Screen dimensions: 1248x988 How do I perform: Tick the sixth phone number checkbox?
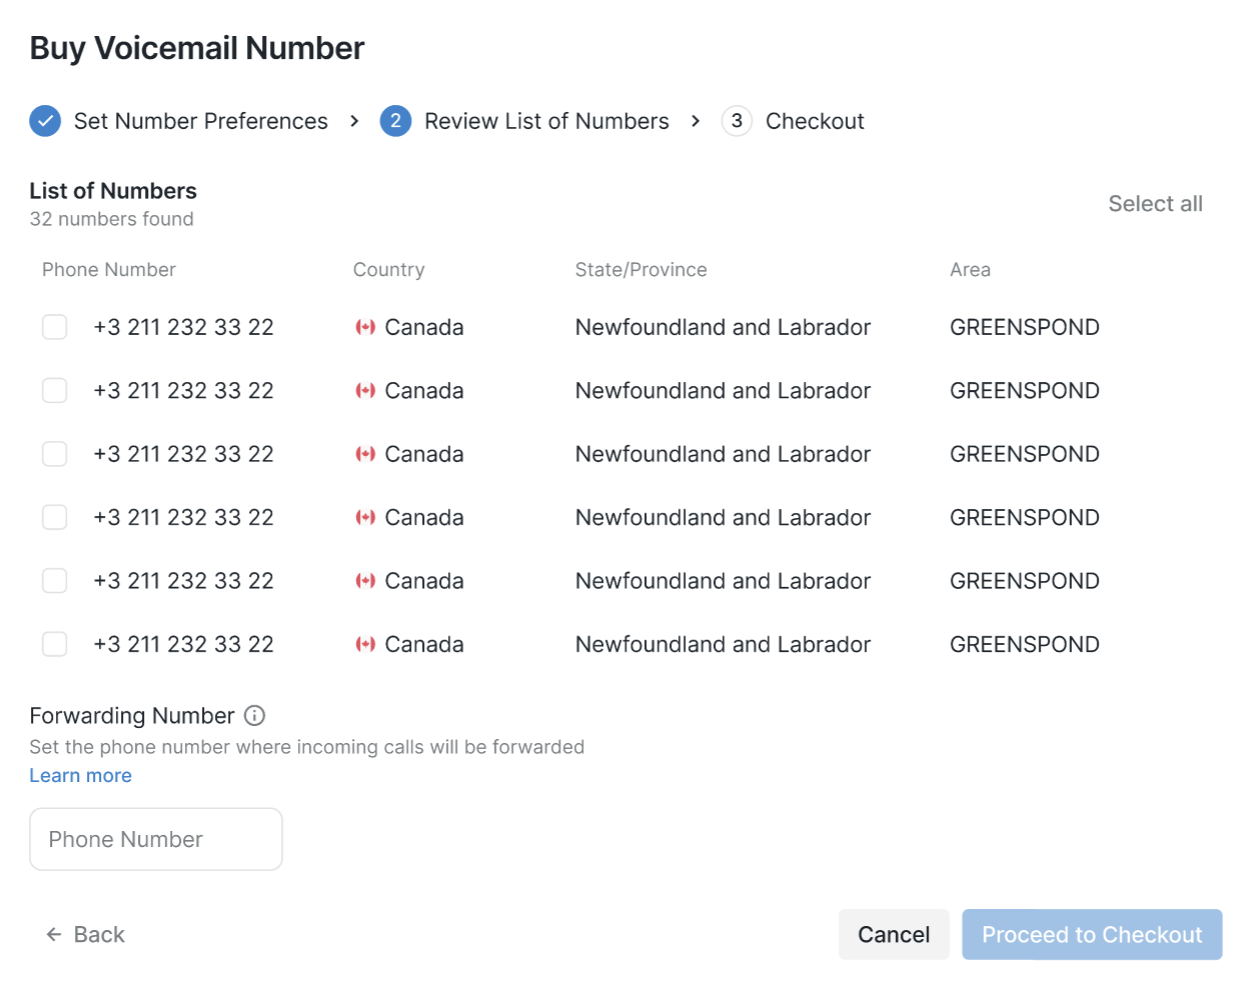pyautogui.click(x=55, y=644)
